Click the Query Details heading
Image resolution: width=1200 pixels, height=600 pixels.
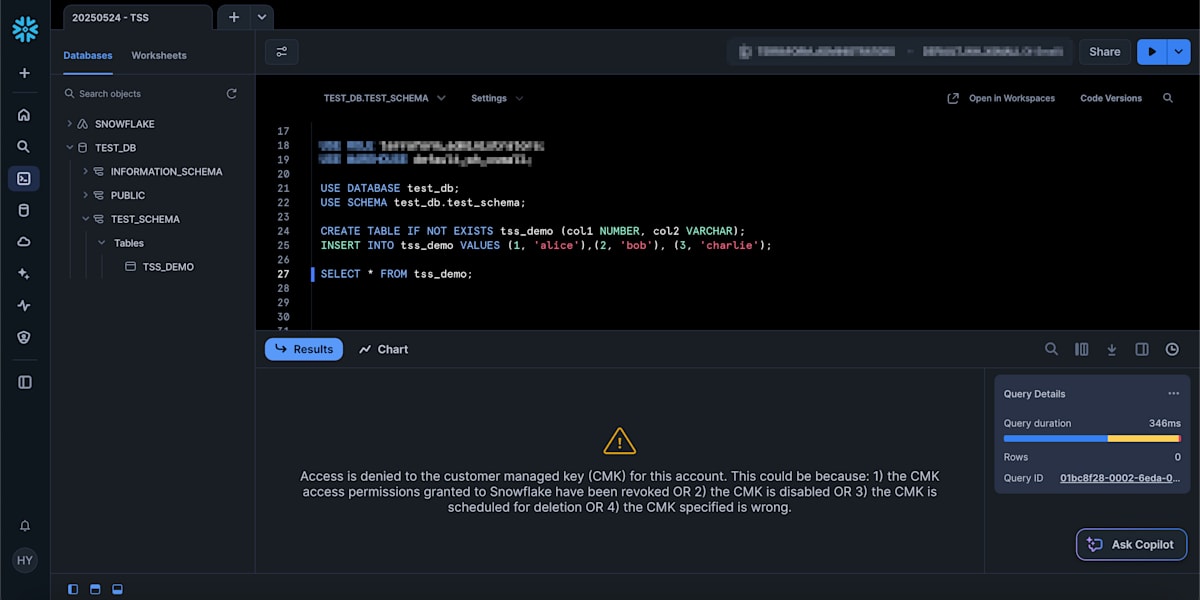(1035, 394)
